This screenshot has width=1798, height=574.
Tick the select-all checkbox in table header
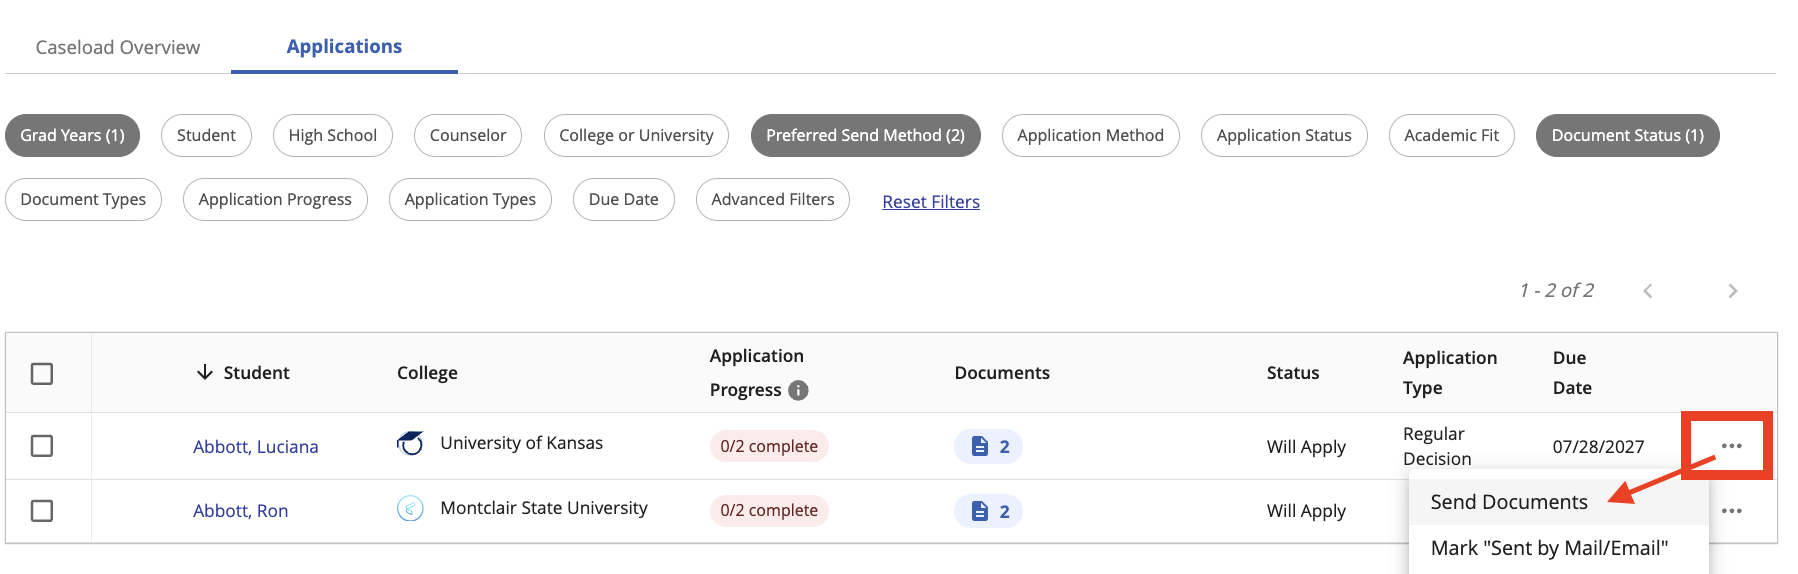tap(42, 373)
